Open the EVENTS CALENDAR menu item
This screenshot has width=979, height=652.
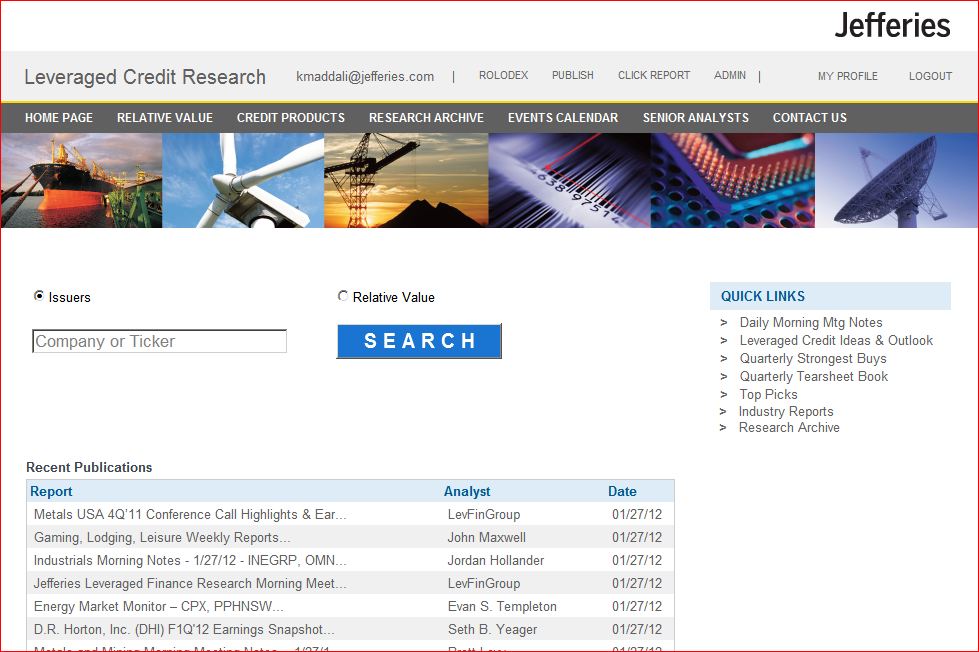tap(563, 117)
